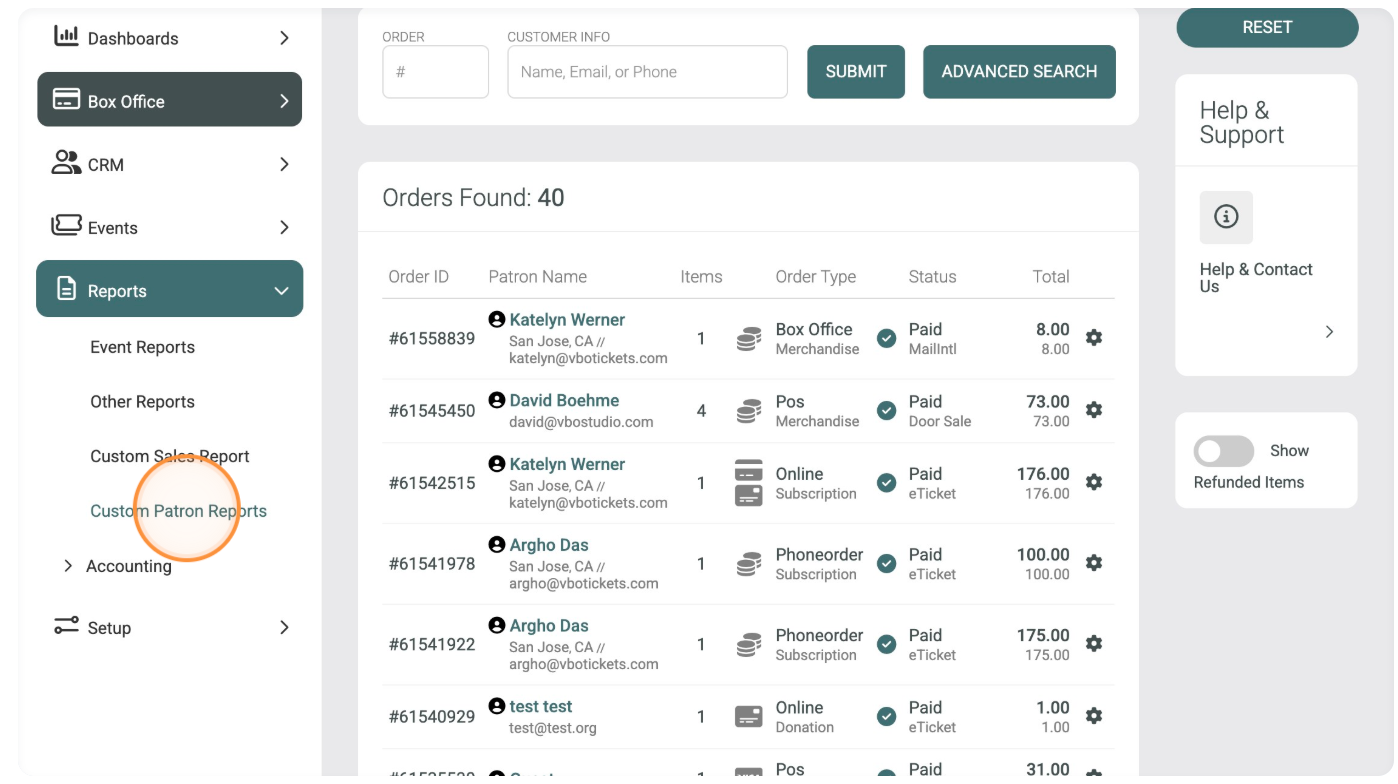Expand the Accounting submenu arrow
1398x784 pixels.
[68, 566]
